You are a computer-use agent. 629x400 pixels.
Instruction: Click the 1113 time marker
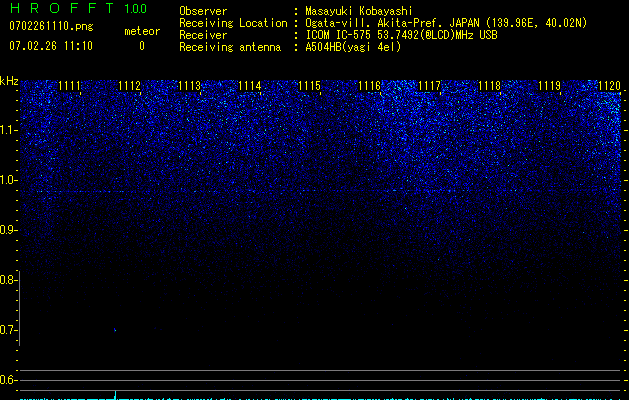point(189,86)
